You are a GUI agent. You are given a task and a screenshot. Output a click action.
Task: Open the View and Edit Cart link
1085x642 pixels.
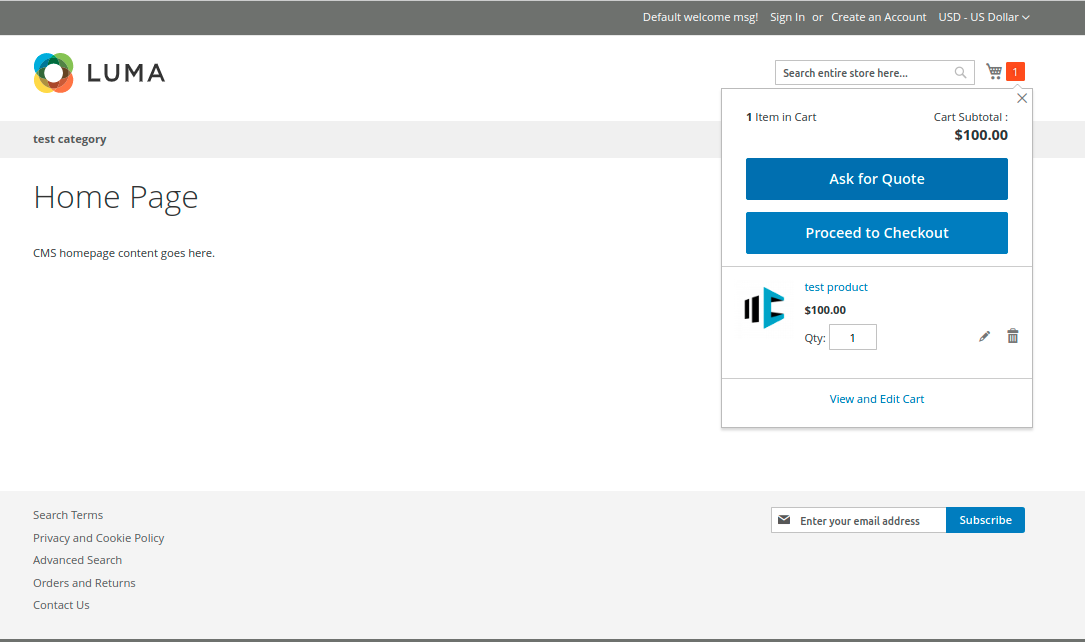[876, 399]
